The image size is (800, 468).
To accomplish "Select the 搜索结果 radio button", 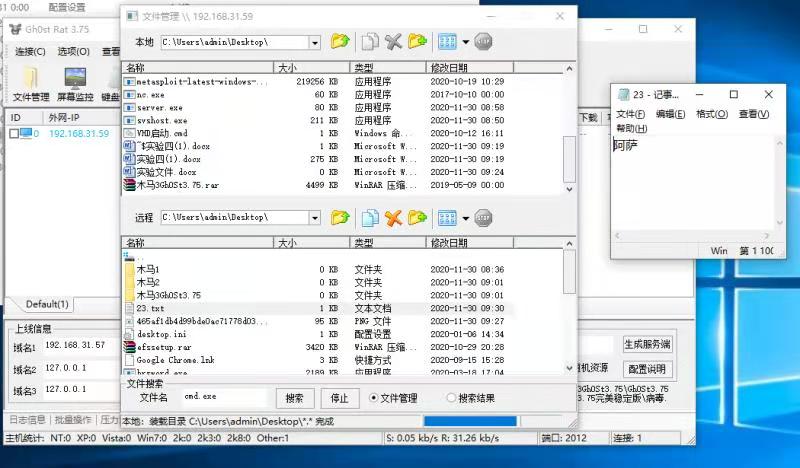I will point(451,398).
